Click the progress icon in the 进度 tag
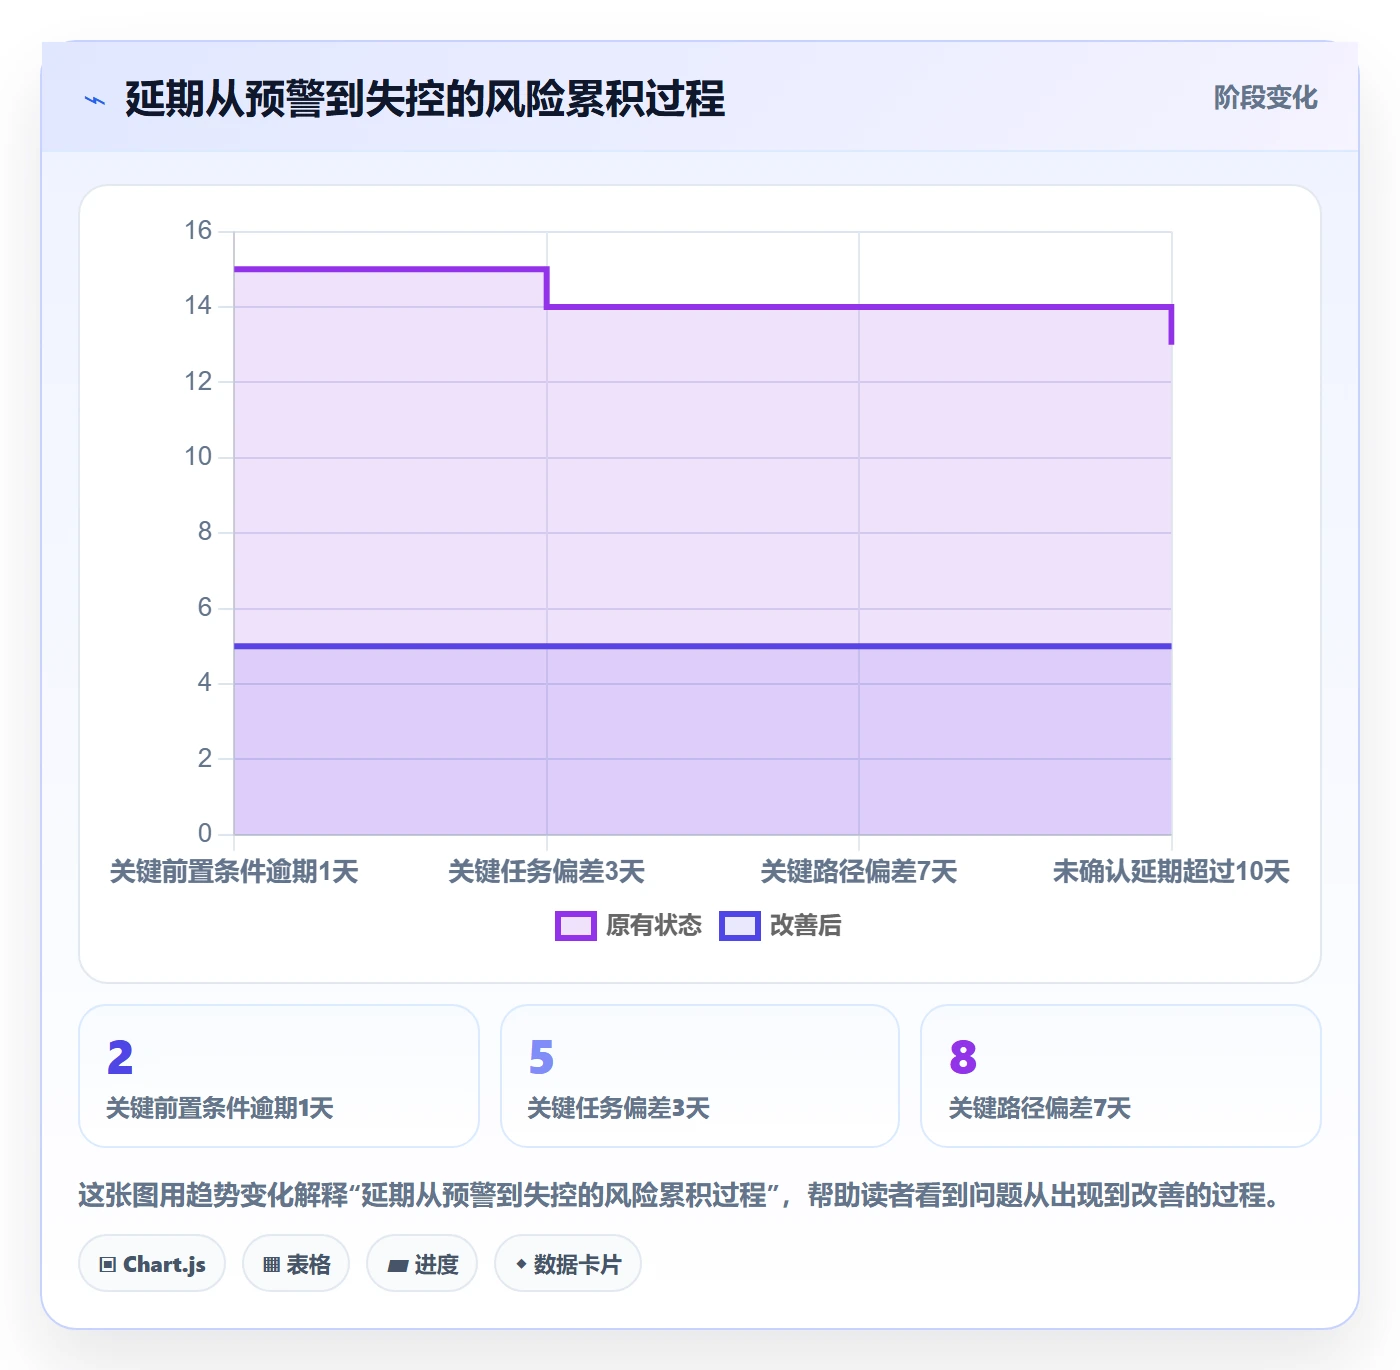 click(x=397, y=1265)
